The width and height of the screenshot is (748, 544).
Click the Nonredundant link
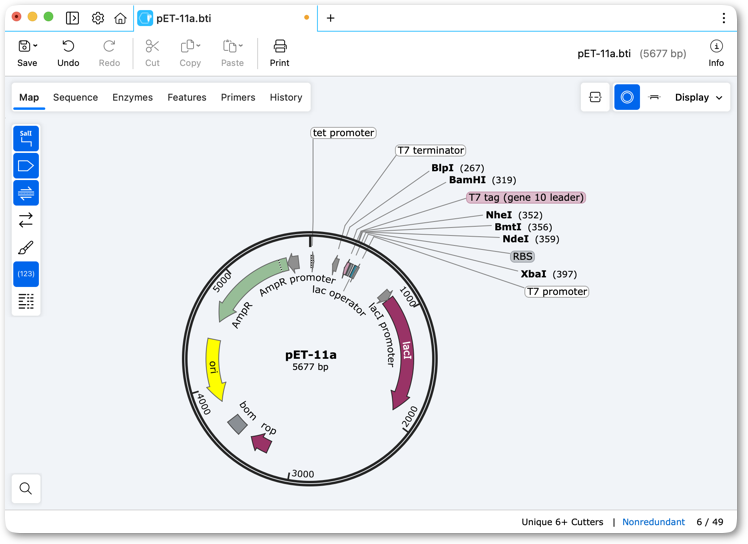point(653,522)
